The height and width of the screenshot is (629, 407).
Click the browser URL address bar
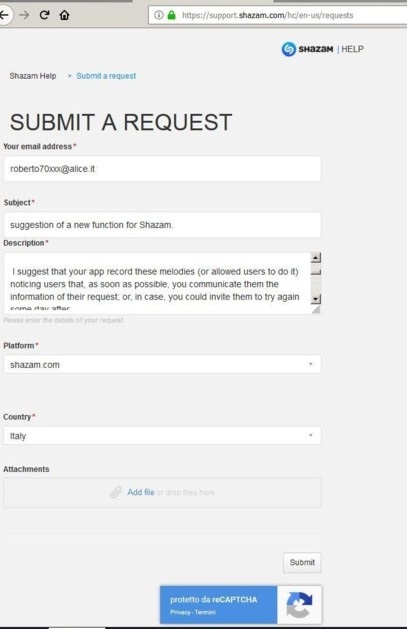tap(277, 15)
